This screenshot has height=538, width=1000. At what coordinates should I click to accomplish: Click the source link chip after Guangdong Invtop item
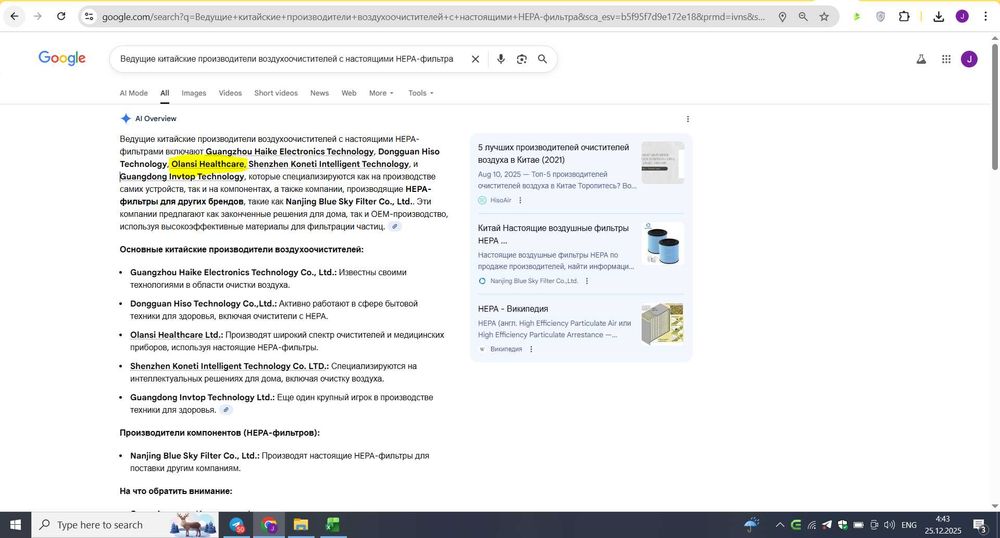[225, 410]
